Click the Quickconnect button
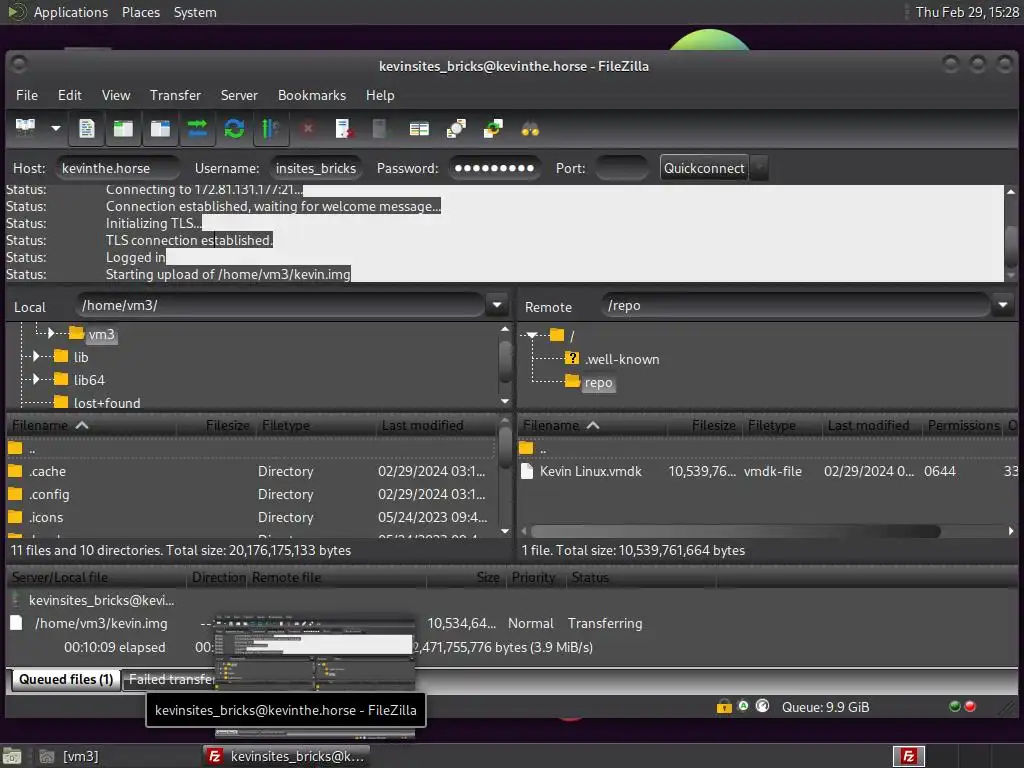 (x=704, y=168)
